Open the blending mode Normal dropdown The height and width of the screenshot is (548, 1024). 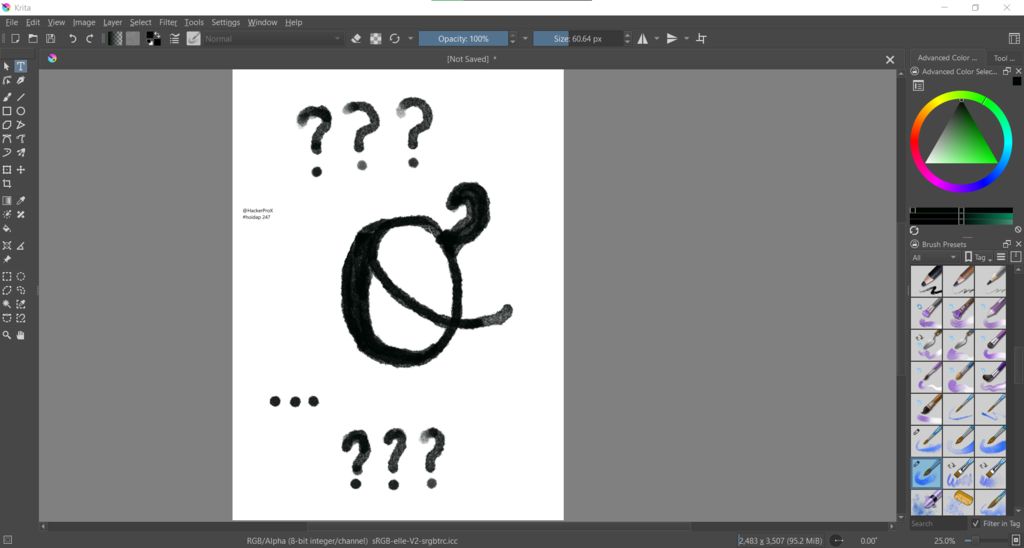click(x=273, y=39)
